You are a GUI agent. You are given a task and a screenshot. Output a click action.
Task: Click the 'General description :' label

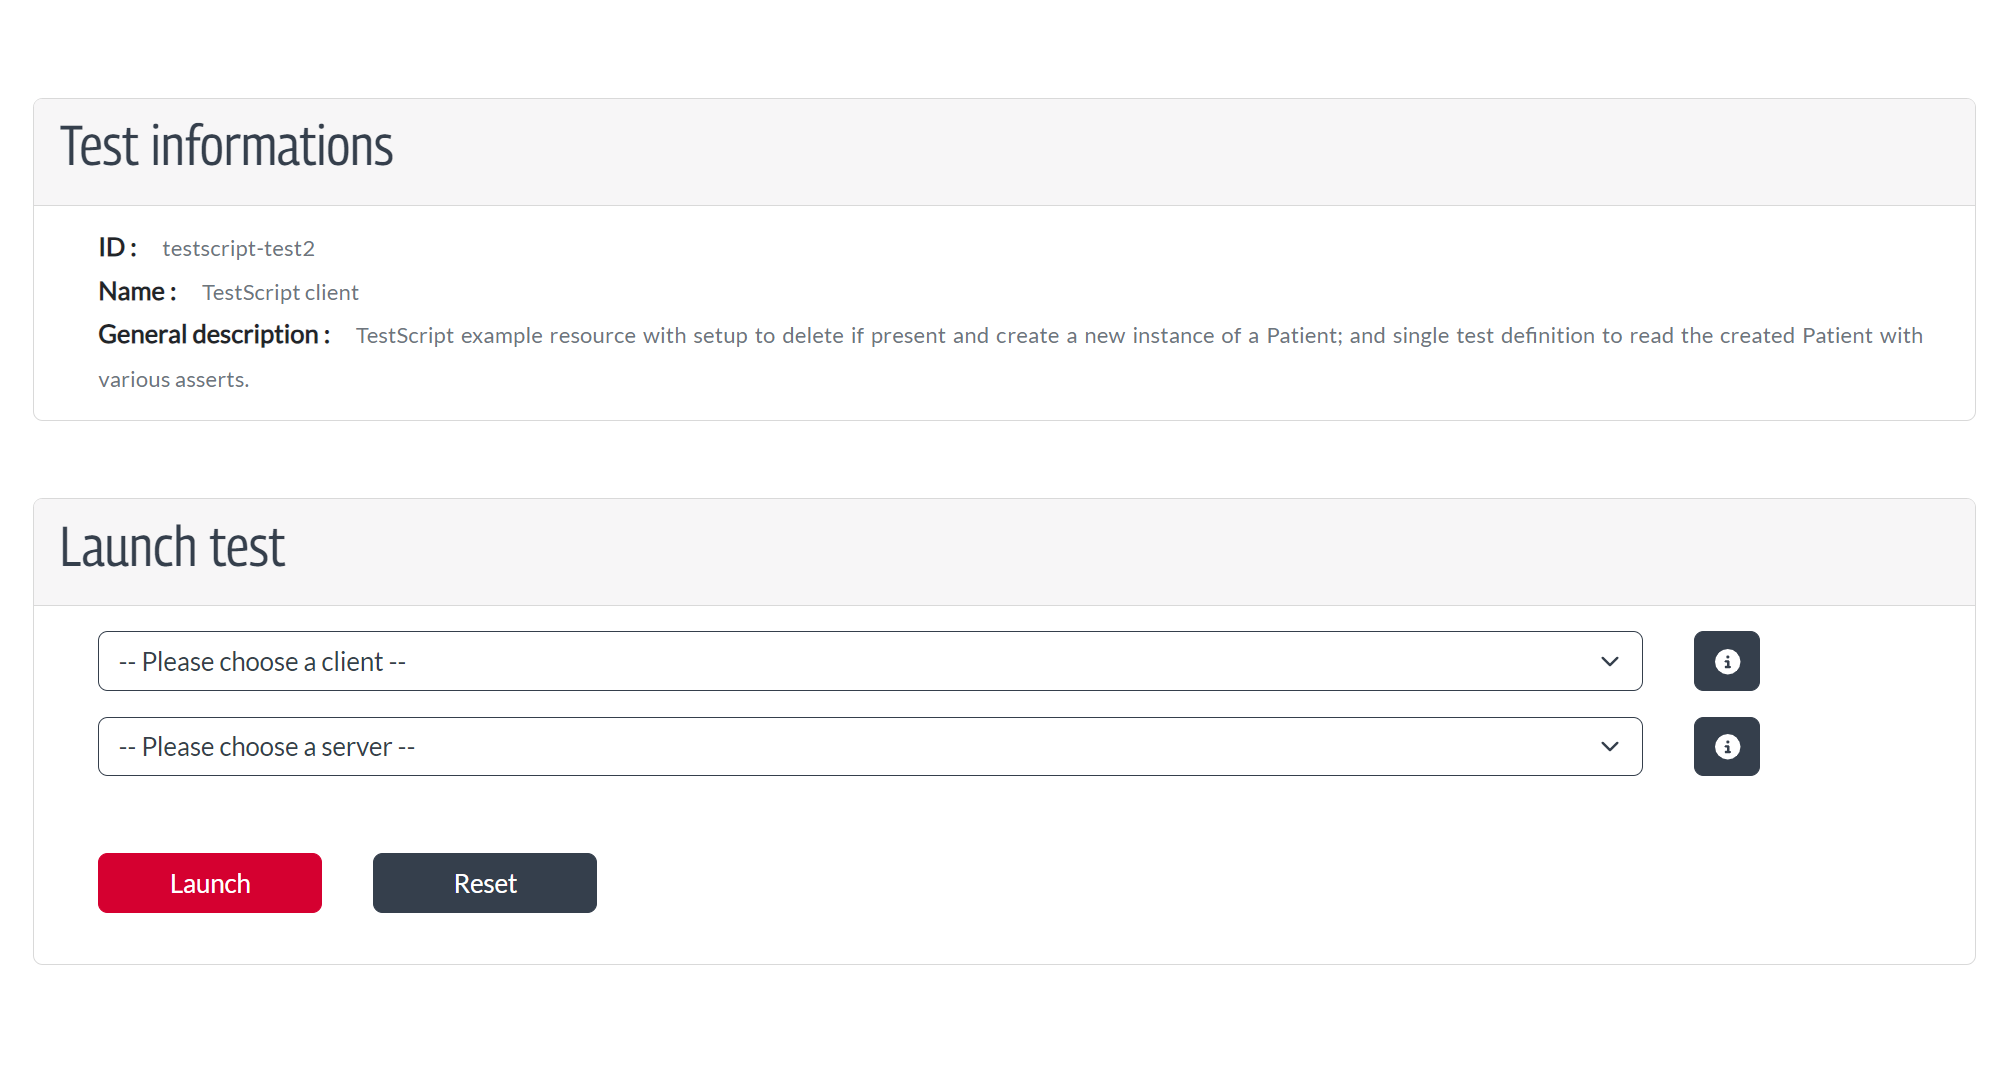tap(214, 335)
